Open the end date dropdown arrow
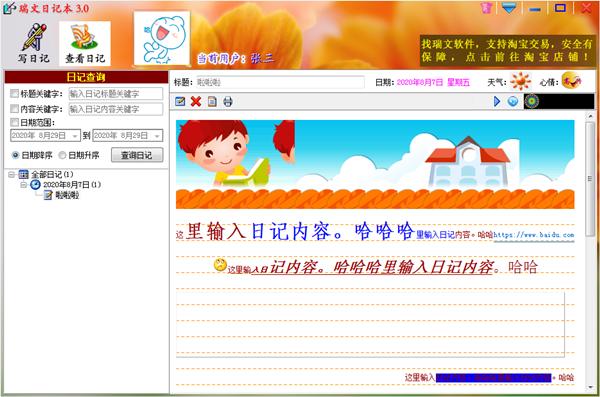Screen dimensions: 600x397 tap(157, 136)
